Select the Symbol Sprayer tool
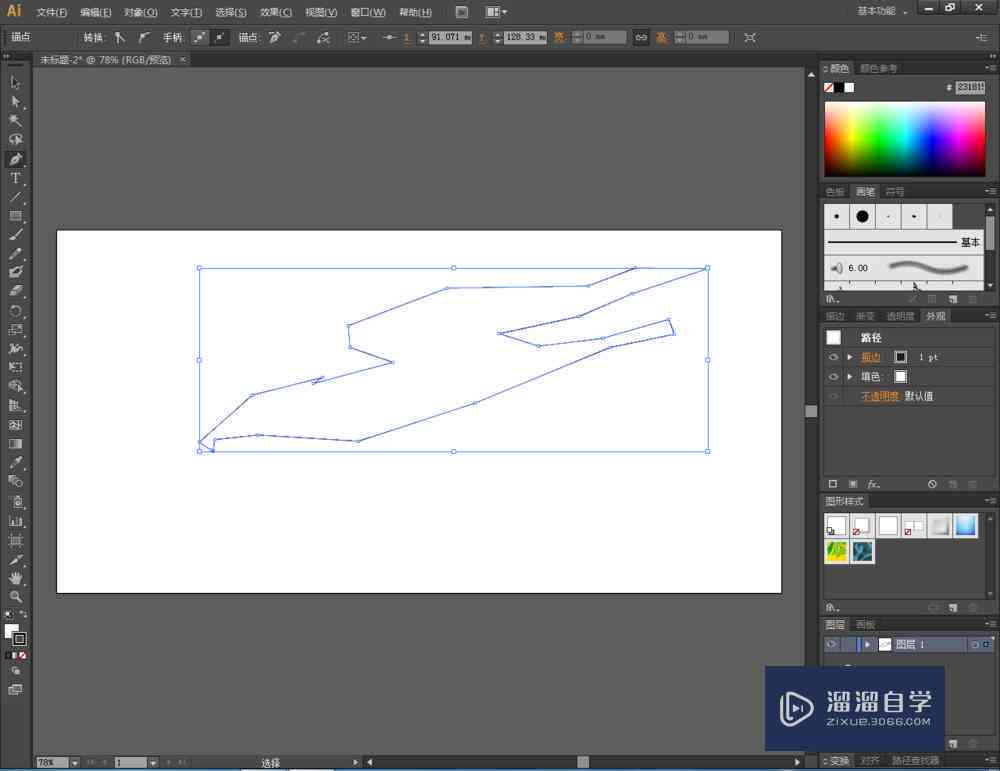The width and height of the screenshot is (1000, 771). [x=15, y=502]
